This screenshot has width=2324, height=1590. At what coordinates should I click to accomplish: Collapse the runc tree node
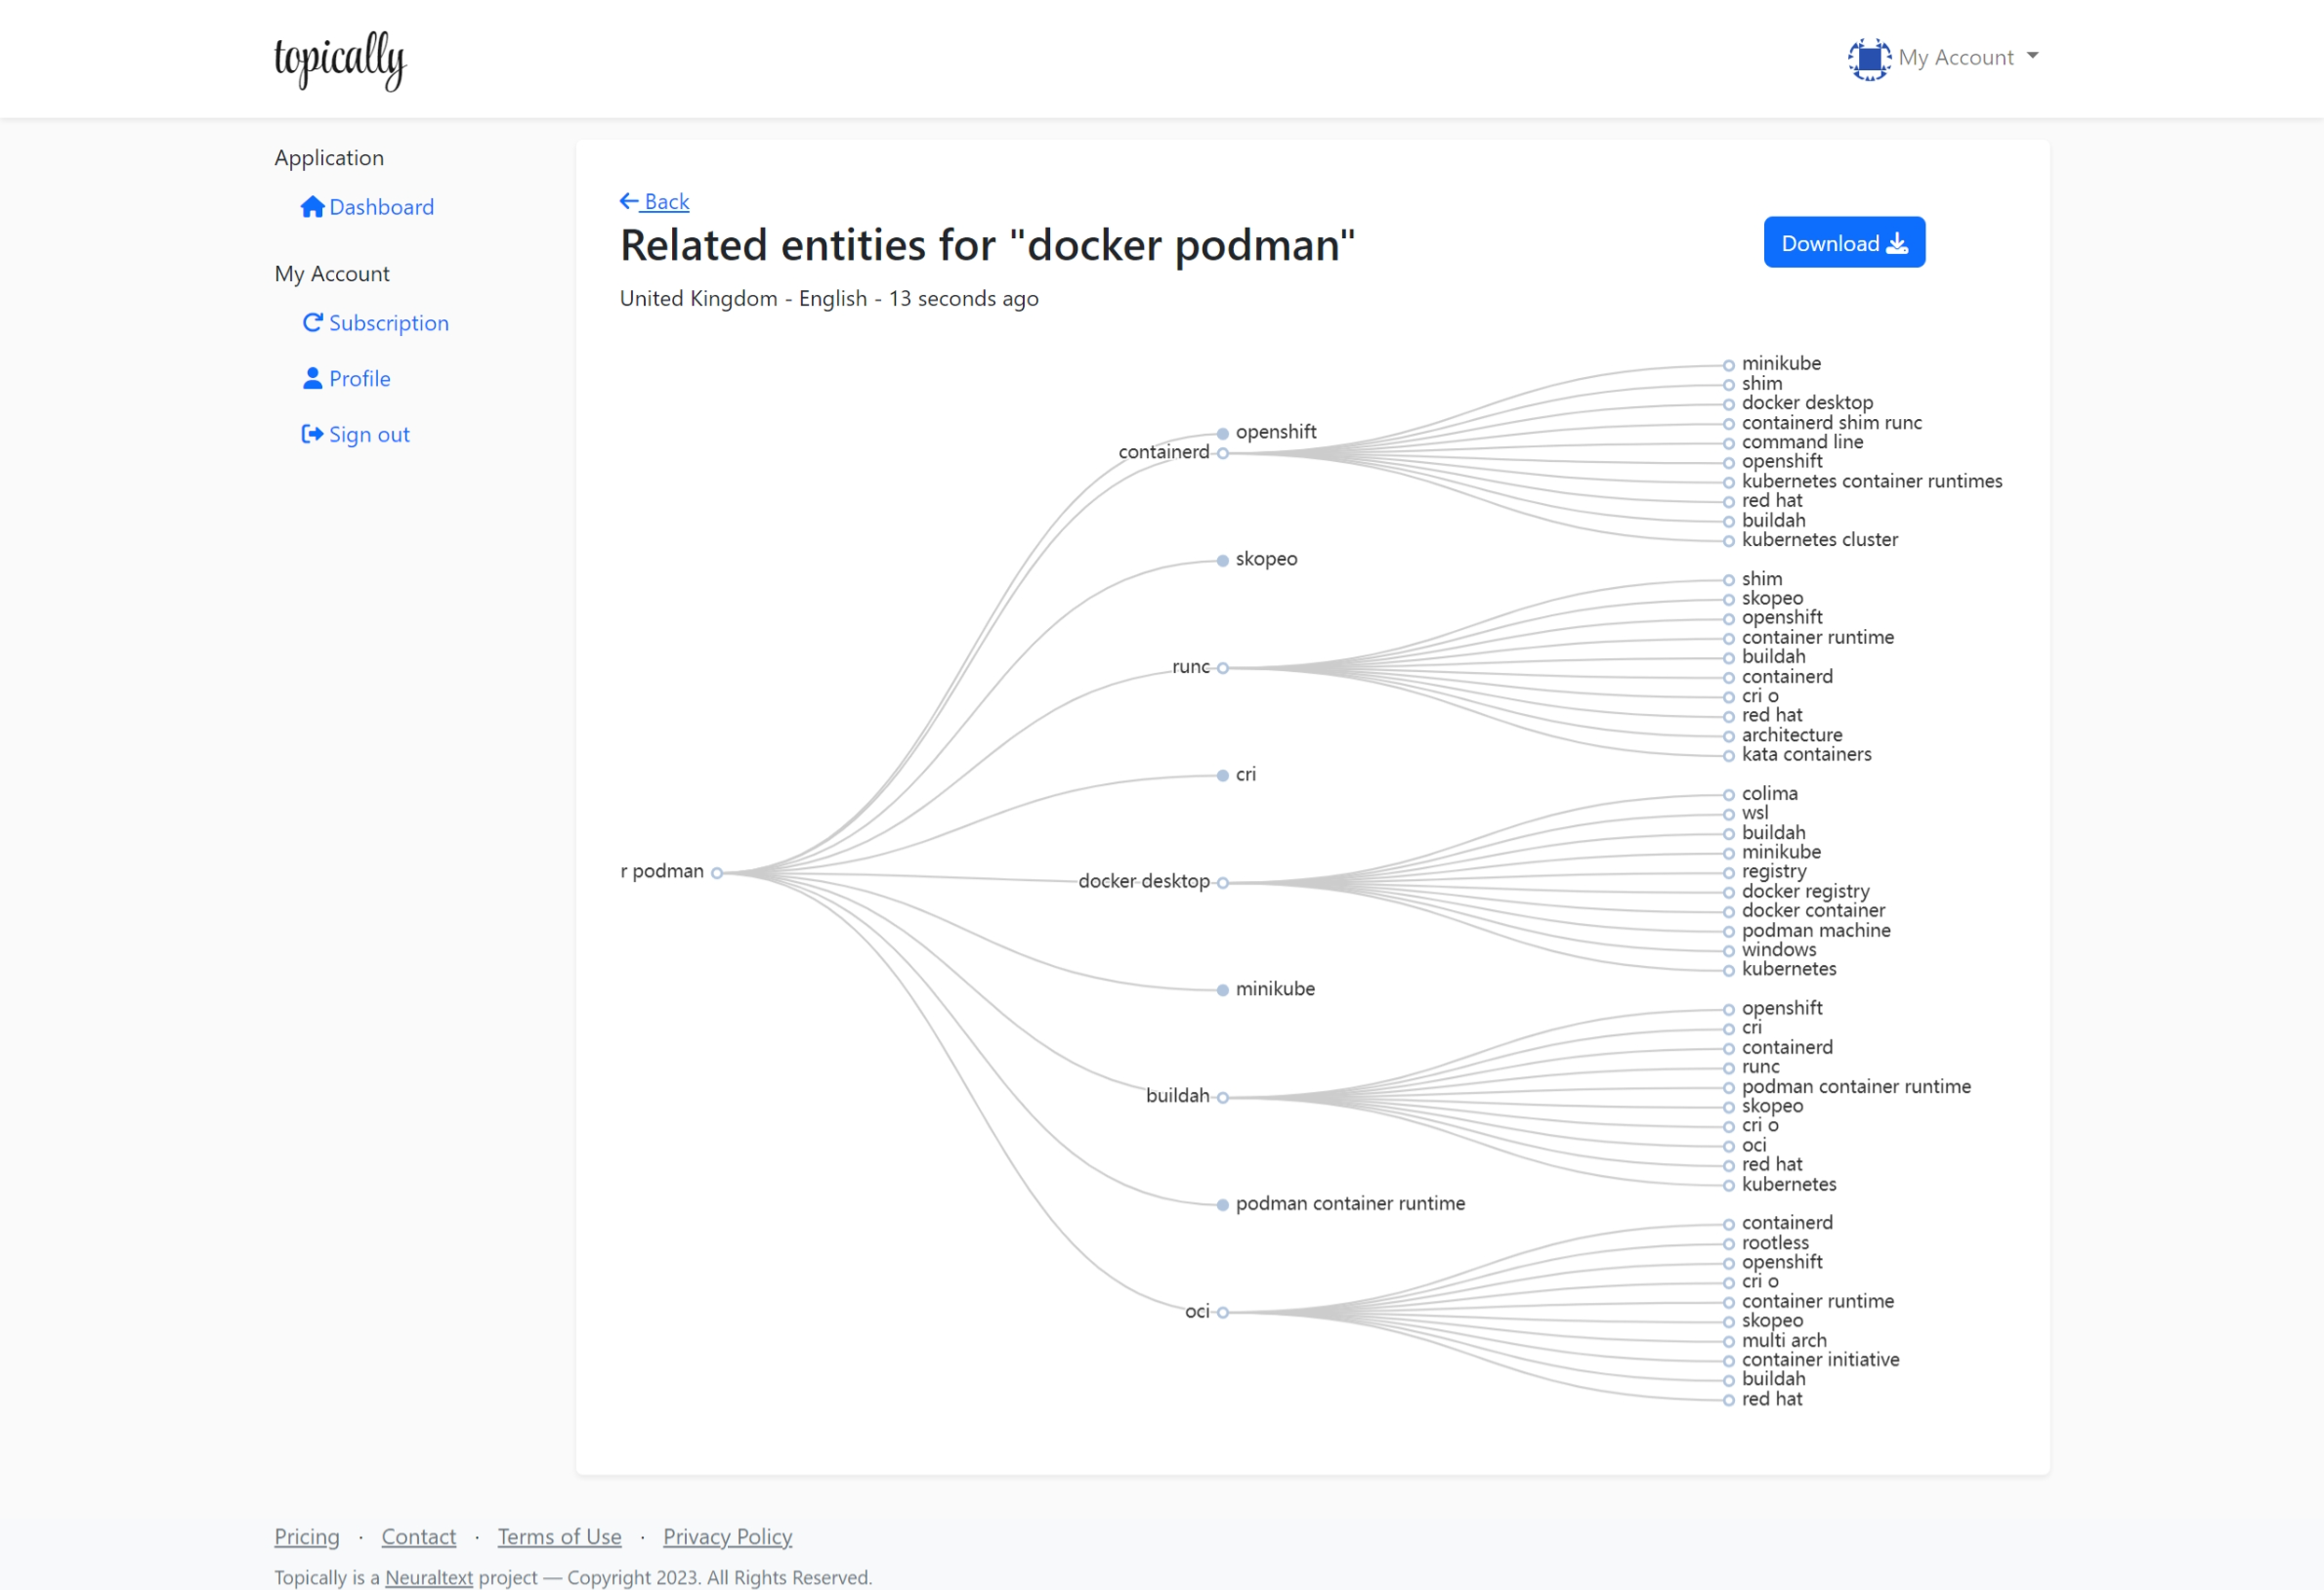pos(1222,668)
